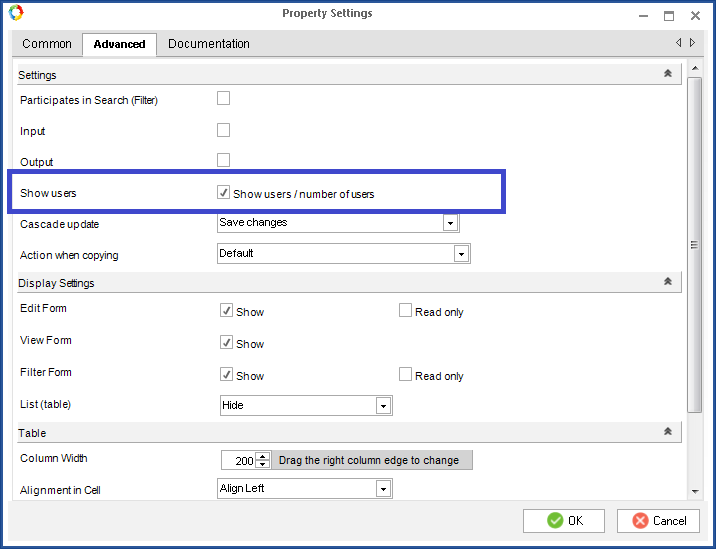716x549 pixels.
Task: Collapse the Settings section chevron
Action: (x=668, y=73)
